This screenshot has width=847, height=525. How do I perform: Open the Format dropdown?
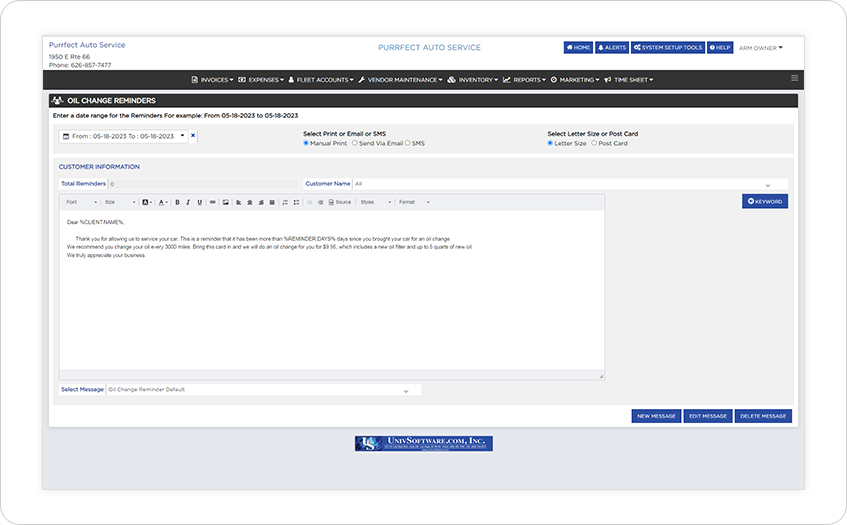[x=414, y=203]
